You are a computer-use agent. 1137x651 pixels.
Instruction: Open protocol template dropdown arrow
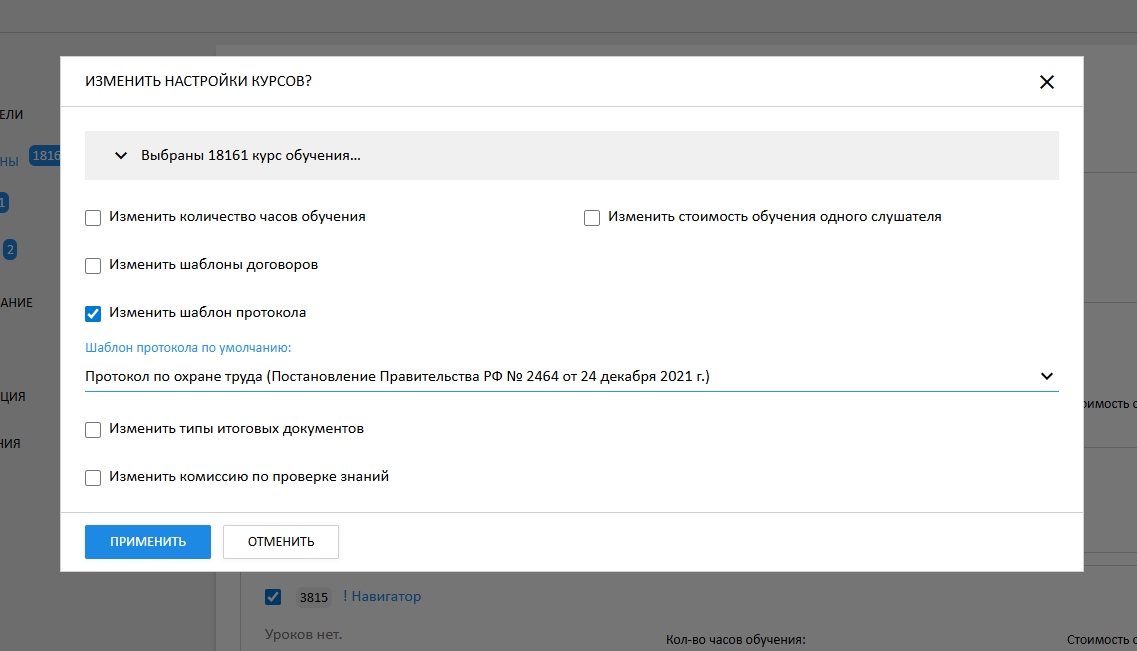1047,377
